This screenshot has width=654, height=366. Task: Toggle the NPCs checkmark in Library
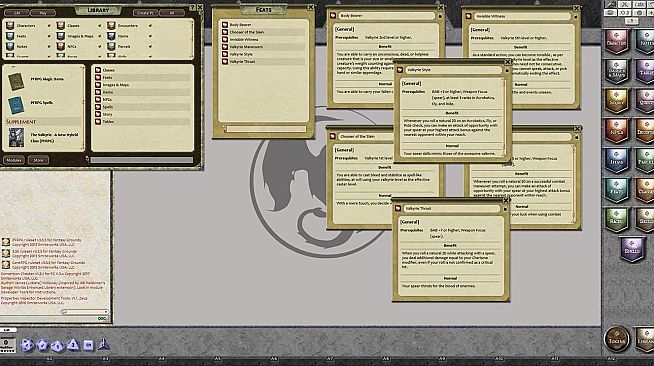[99, 46]
